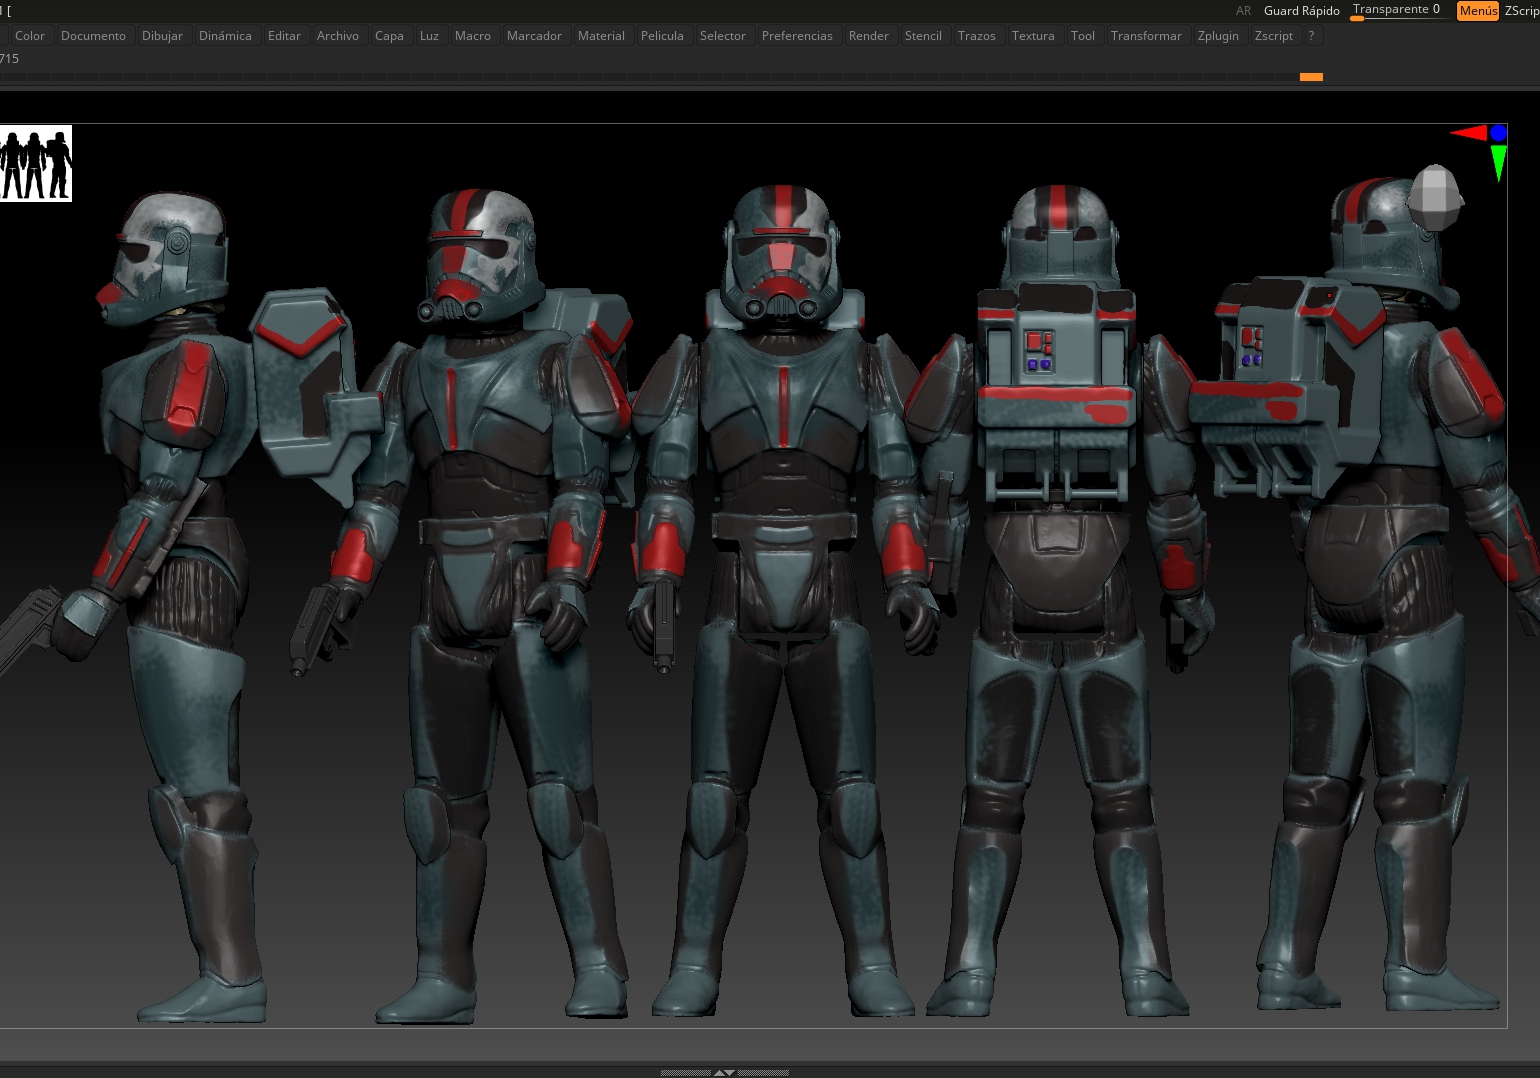Click the silhouette thumbnail in the canvas corner

(36, 164)
